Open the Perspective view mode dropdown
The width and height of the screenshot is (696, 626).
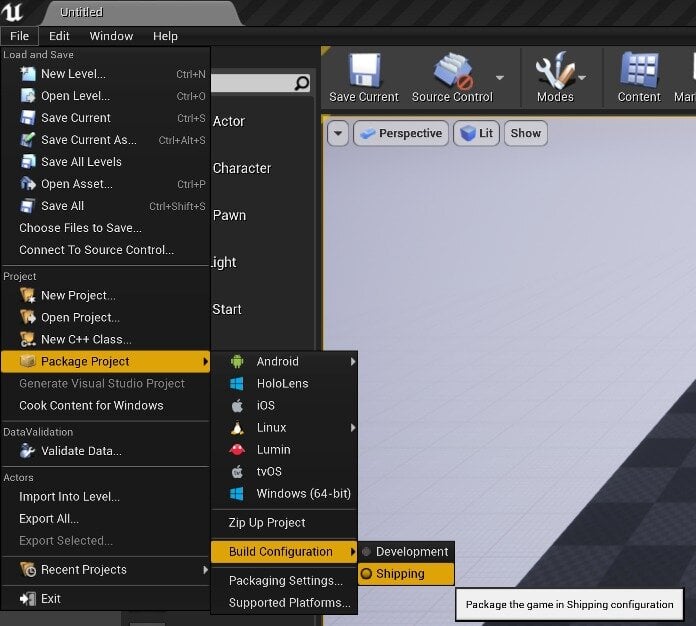pyautogui.click(x=401, y=133)
